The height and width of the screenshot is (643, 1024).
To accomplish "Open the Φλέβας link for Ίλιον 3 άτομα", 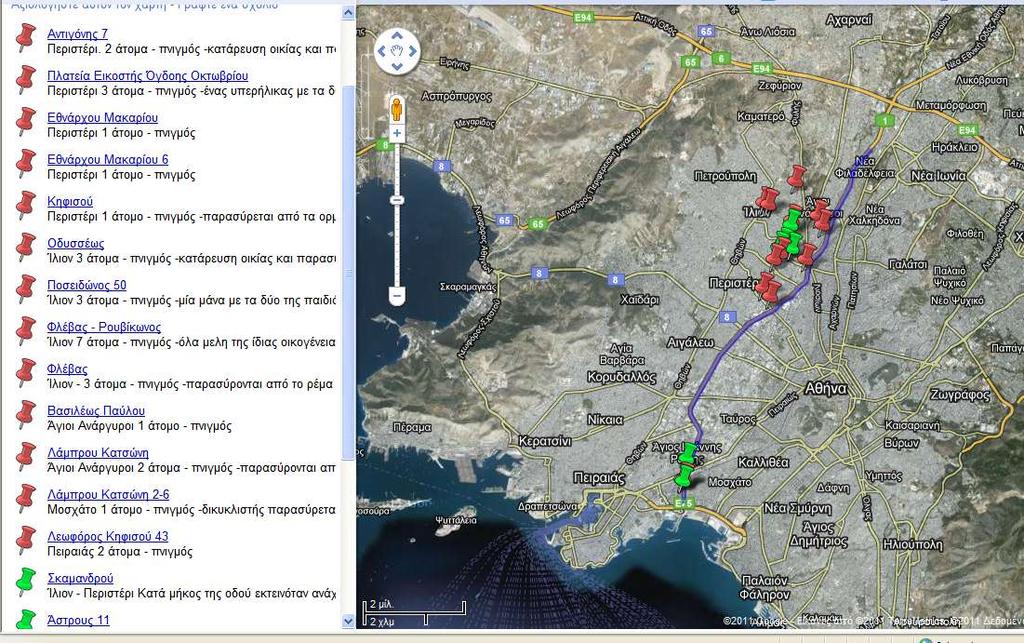I will coord(67,368).
